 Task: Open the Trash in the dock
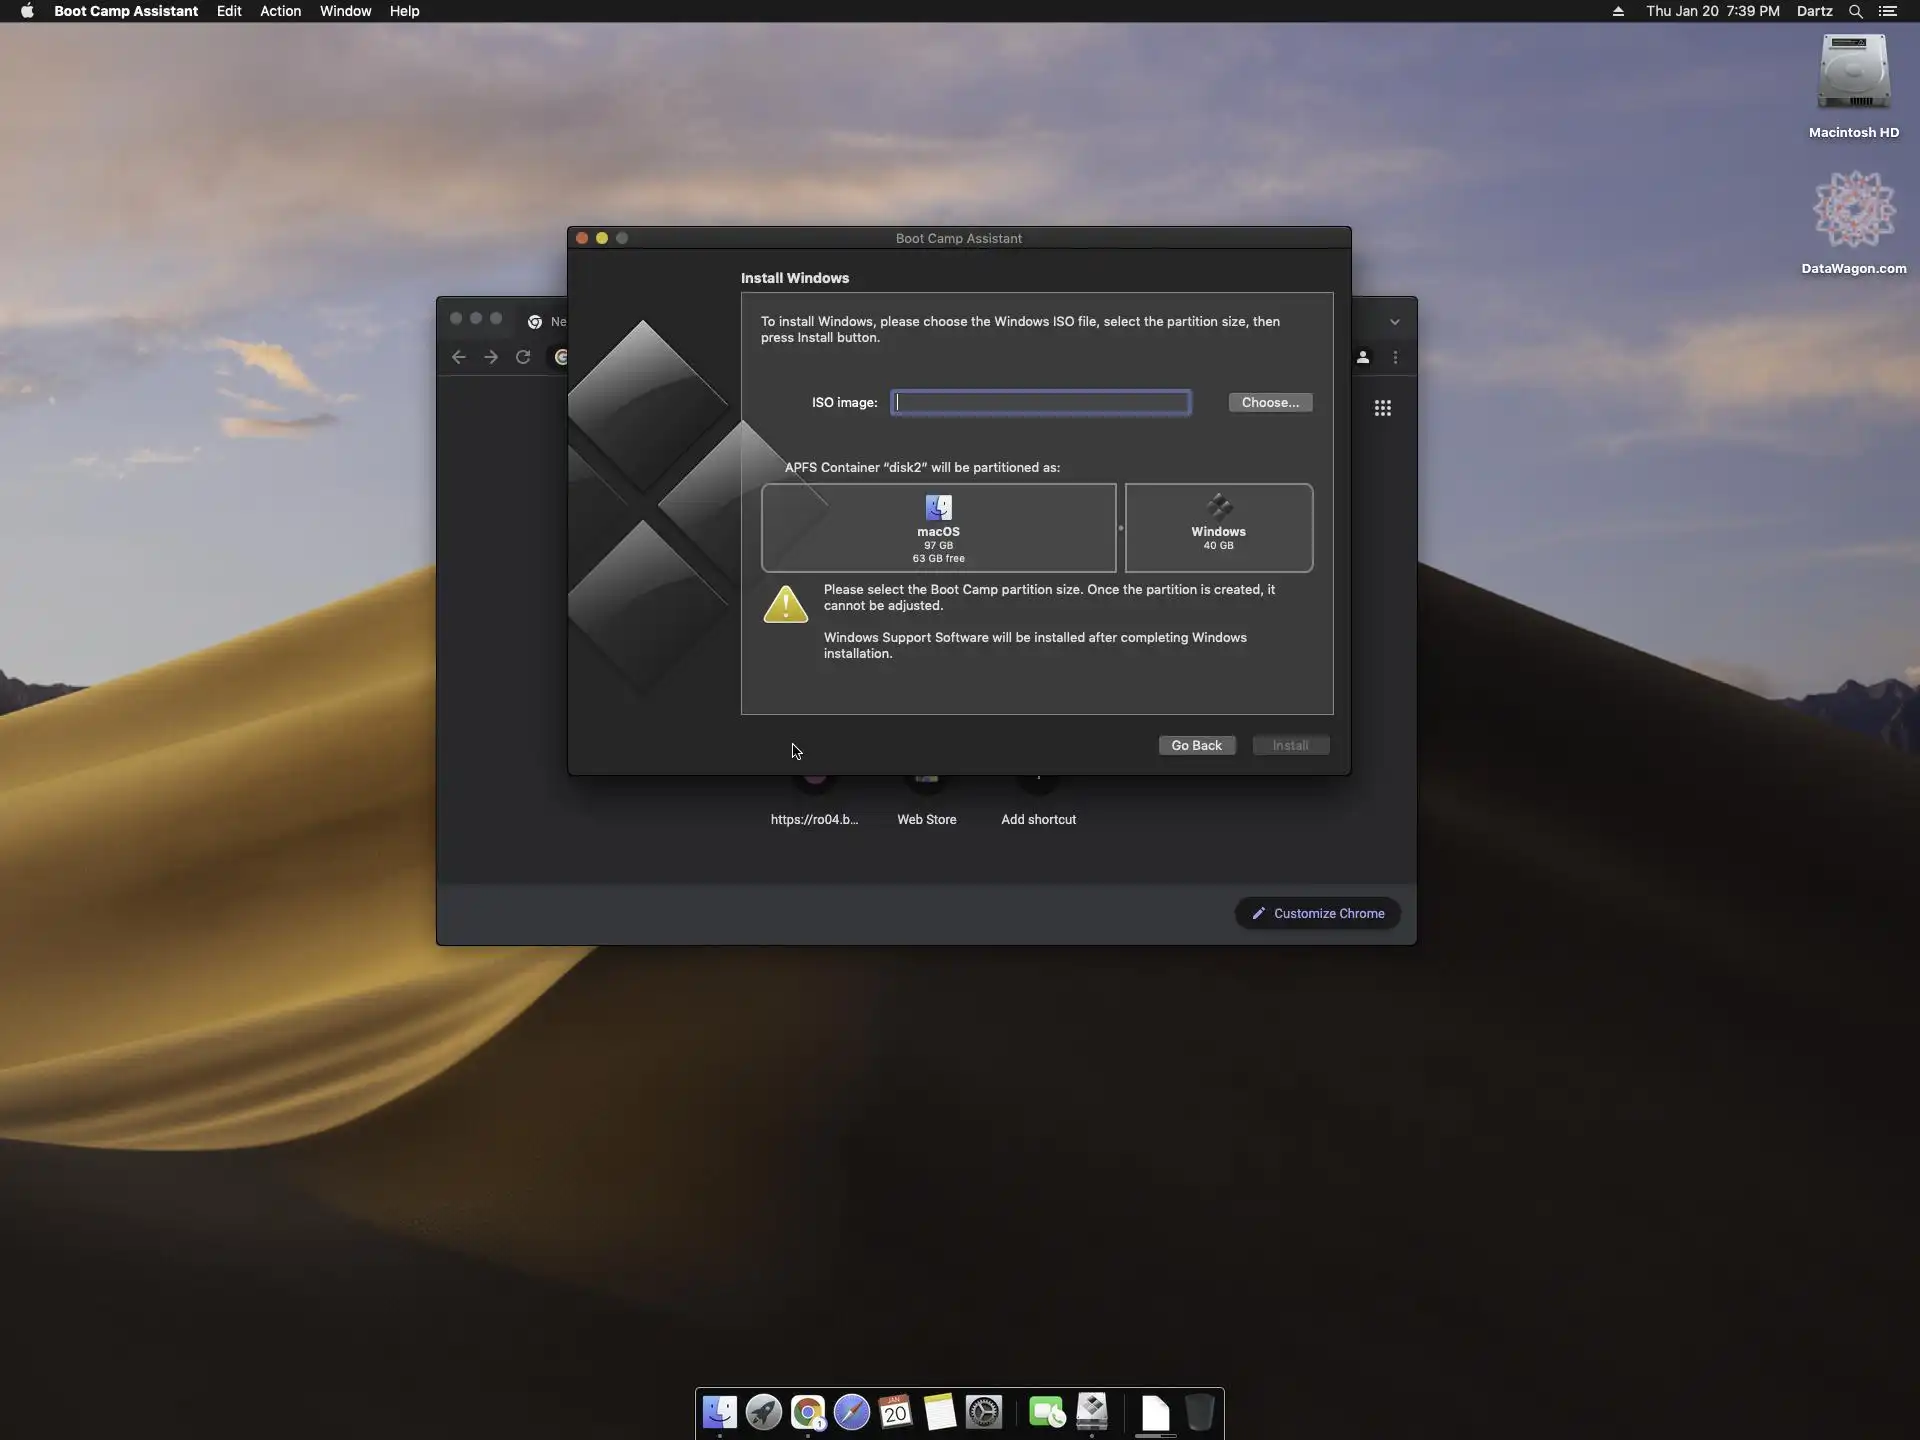tap(1199, 1412)
